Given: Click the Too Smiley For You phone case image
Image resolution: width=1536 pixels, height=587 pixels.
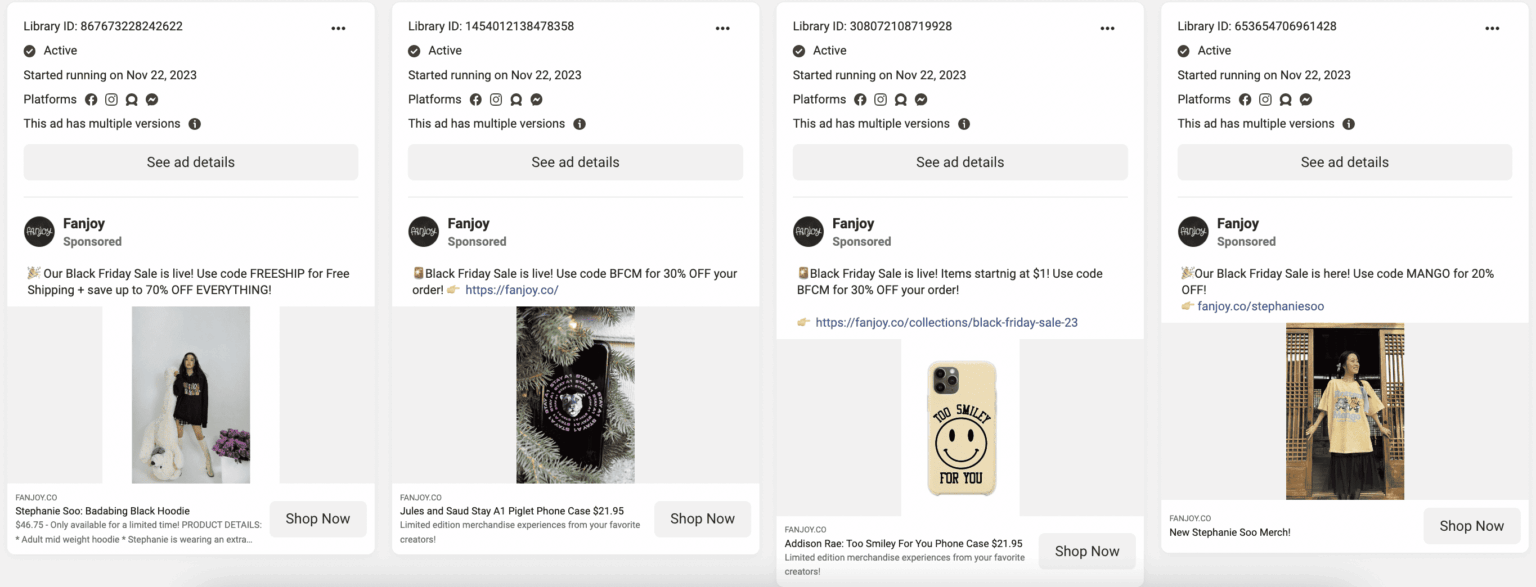Looking at the screenshot, I should point(960,427).
